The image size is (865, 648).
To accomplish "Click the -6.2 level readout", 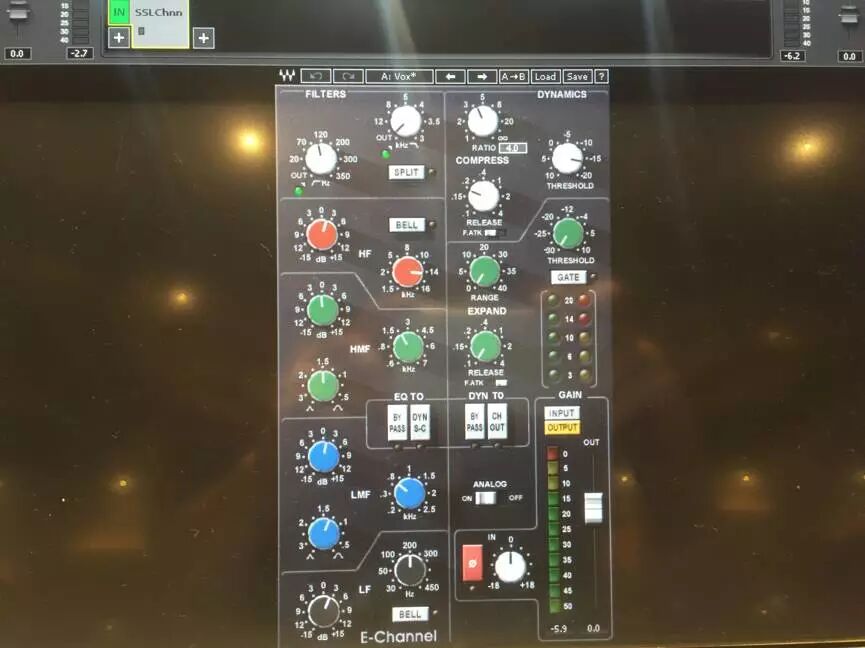I will (793, 56).
